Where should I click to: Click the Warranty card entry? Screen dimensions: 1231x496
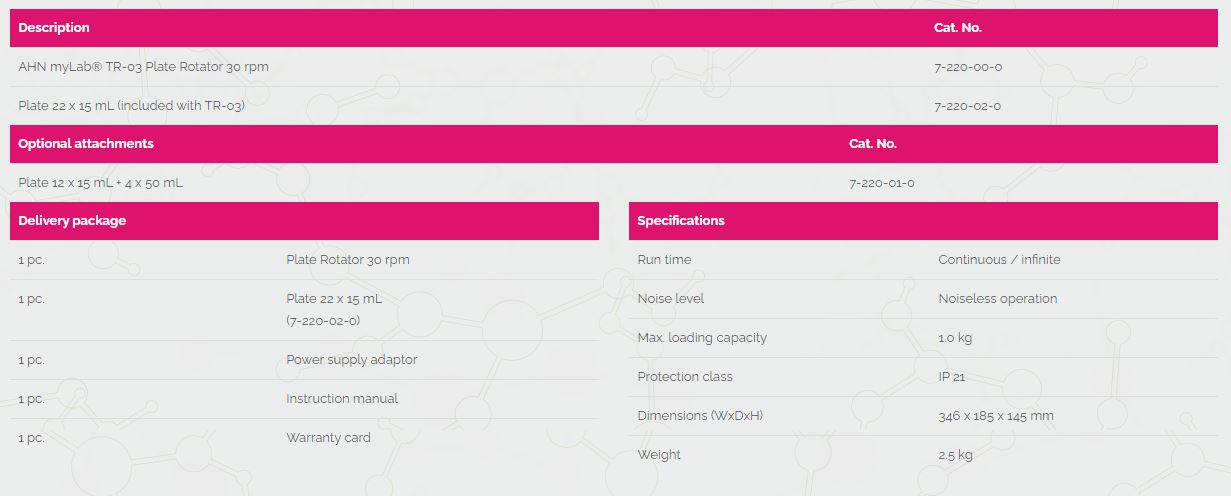[x=328, y=438]
